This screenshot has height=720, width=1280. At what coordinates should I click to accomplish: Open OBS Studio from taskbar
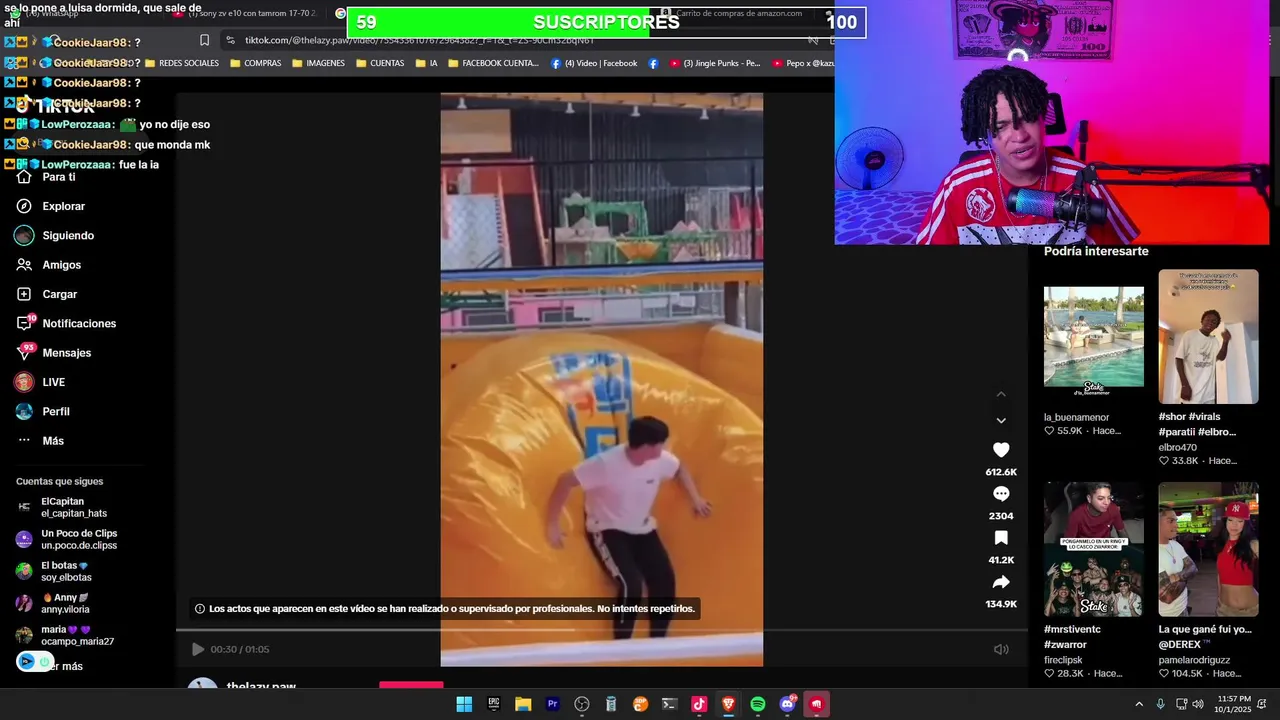pos(582,704)
